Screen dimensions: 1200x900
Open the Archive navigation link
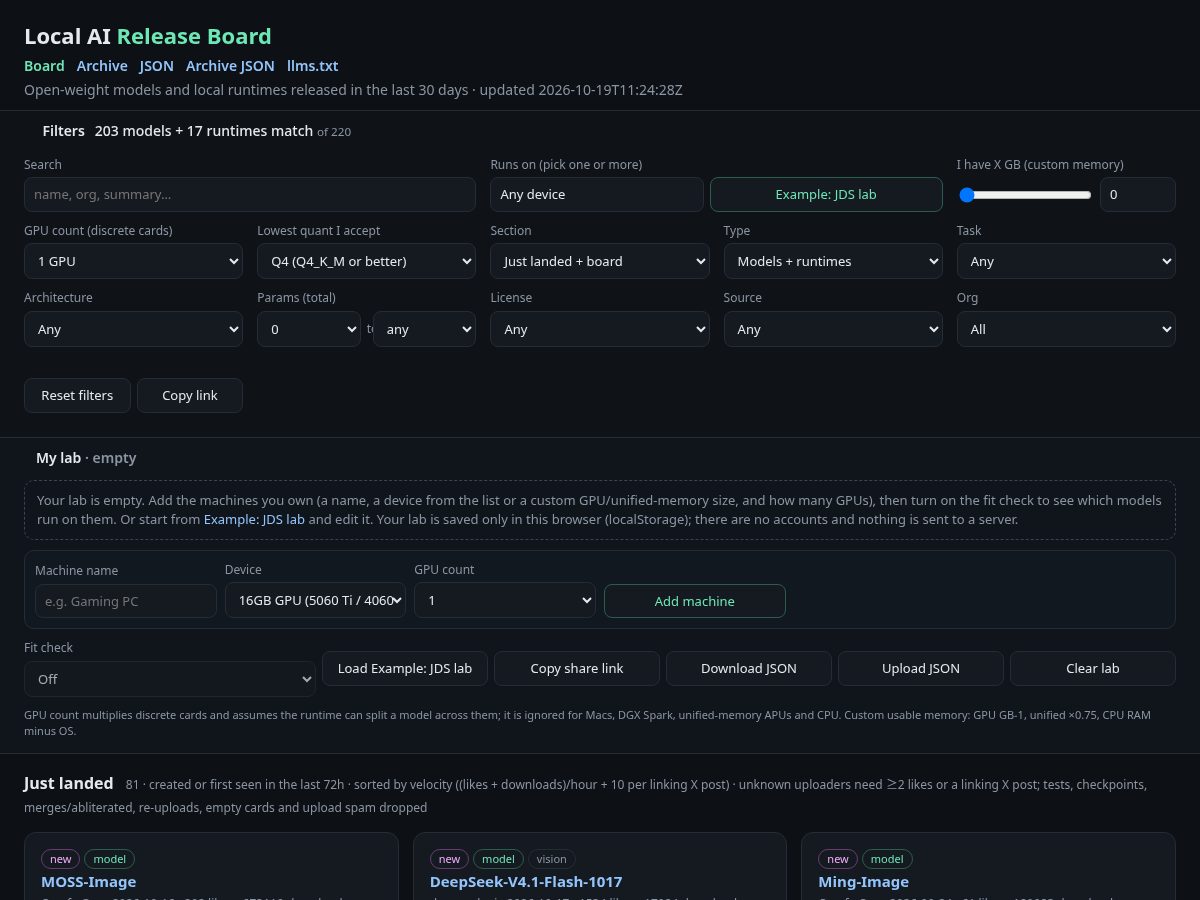(x=102, y=66)
